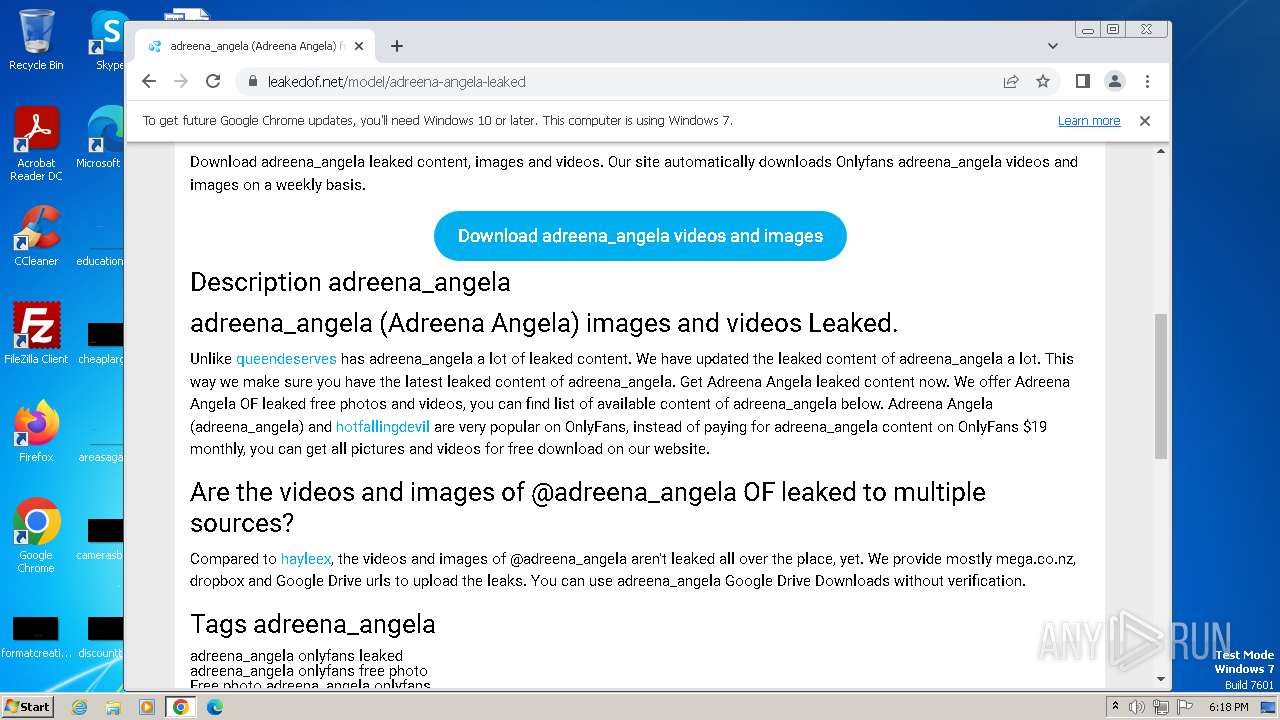This screenshot has height=720, width=1280.
Task: Open the Skype desktop shortcut
Action: pos(108,40)
